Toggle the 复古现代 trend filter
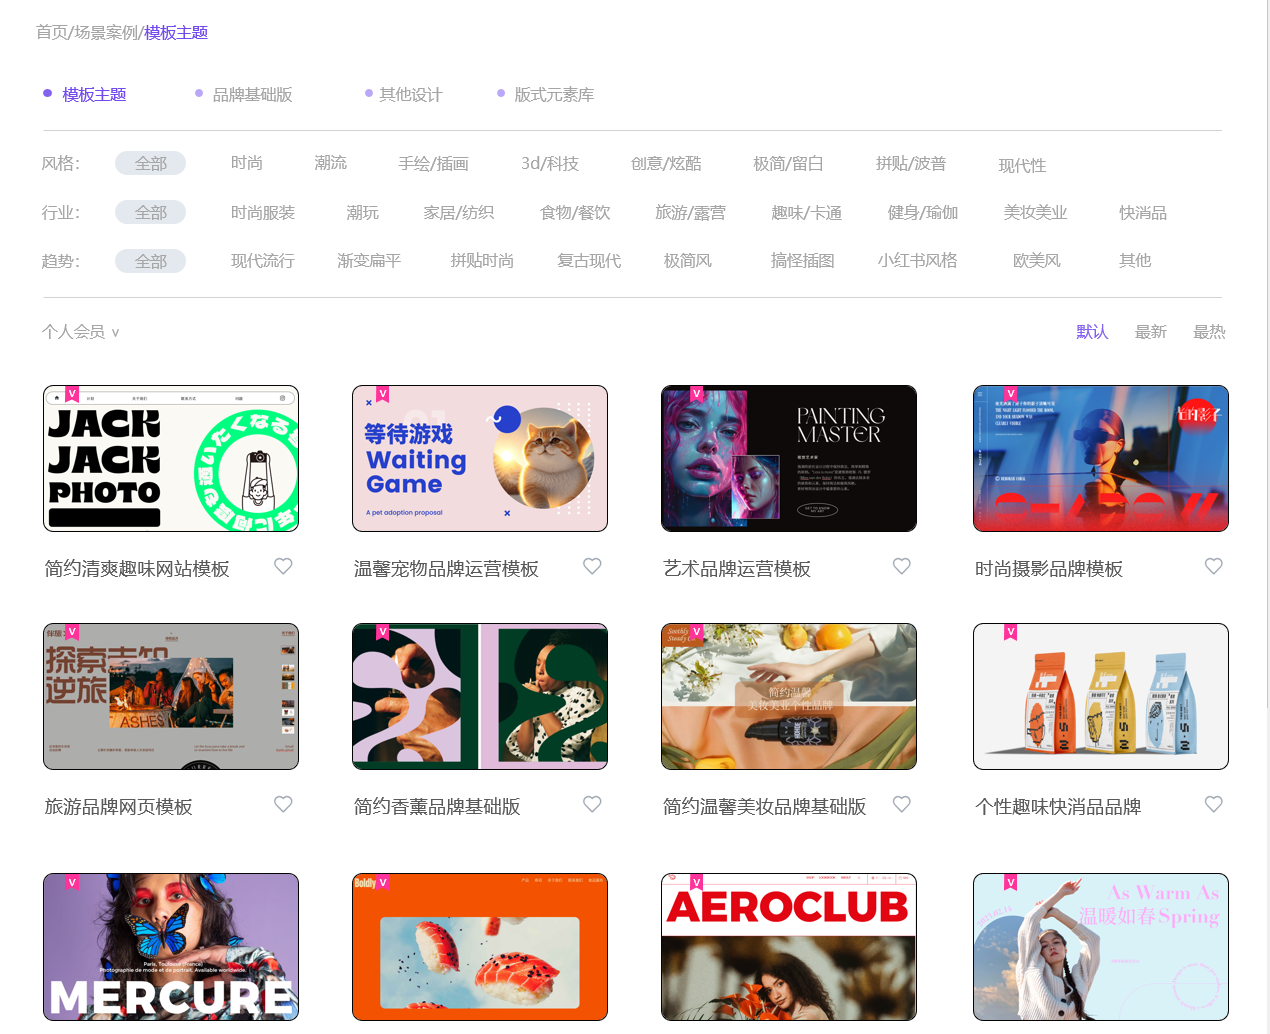This screenshot has height=1034, width=1270. point(589,260)
